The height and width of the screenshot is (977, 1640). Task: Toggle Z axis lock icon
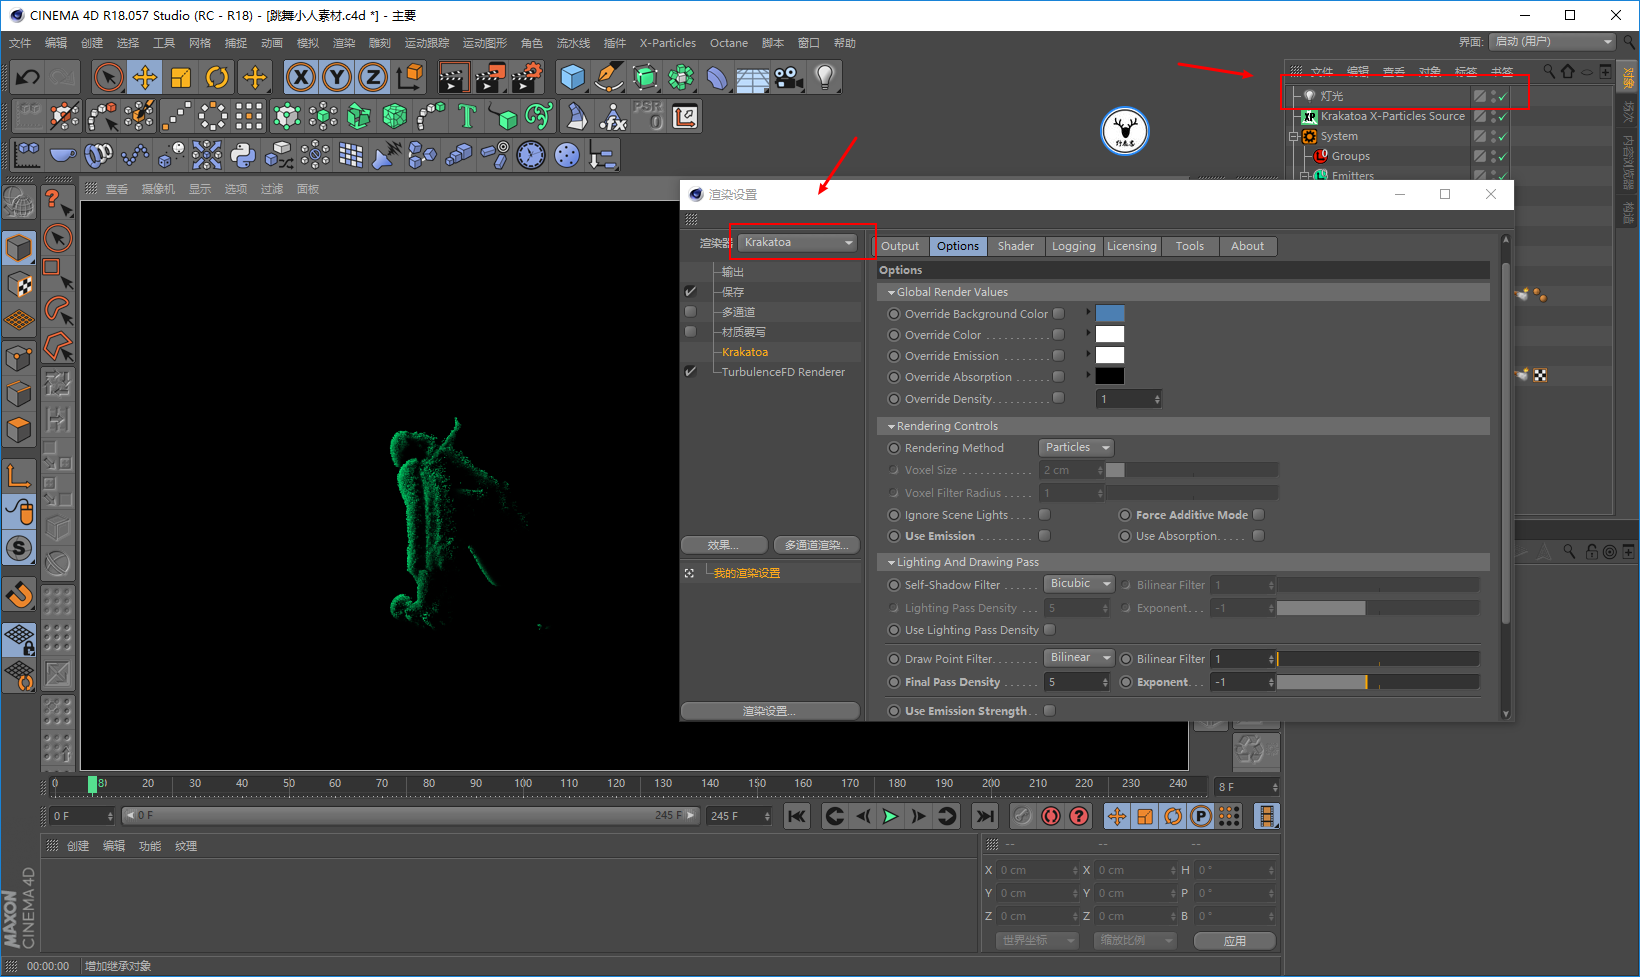click(x=373, y=77)
